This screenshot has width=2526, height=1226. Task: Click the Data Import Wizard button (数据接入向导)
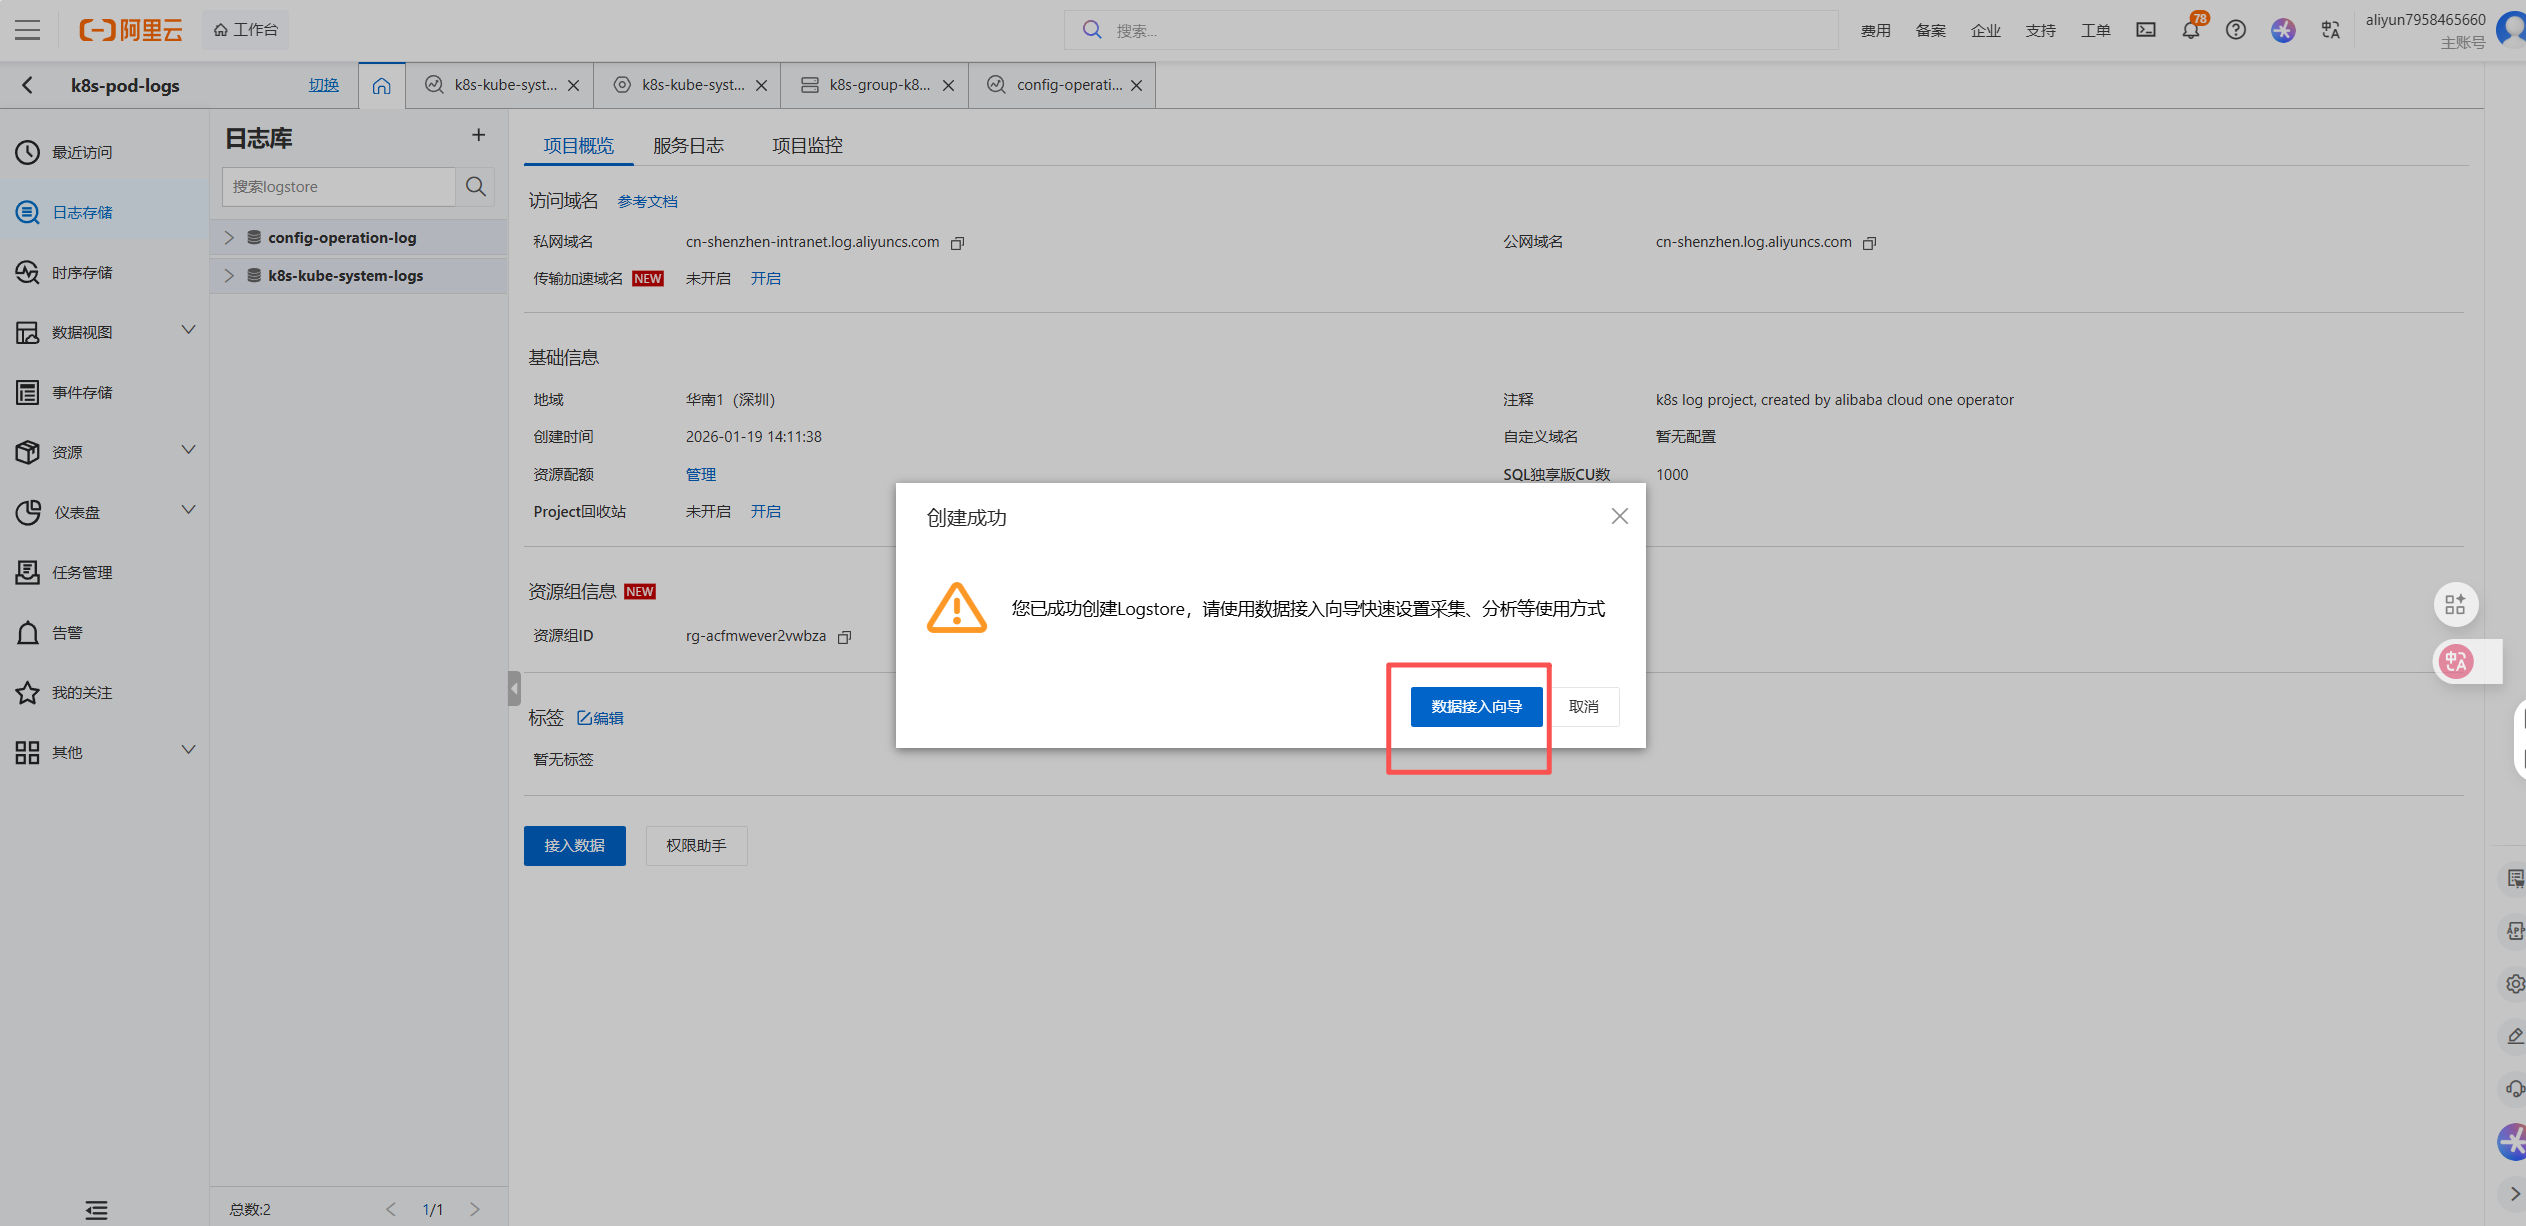1476,706
